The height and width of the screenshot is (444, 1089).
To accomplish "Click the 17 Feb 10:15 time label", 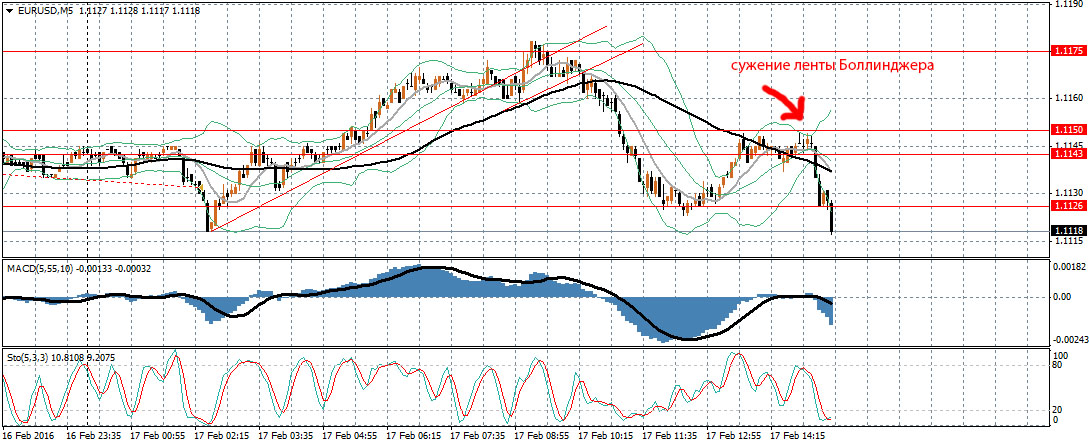I will click(x=604, y=436).
